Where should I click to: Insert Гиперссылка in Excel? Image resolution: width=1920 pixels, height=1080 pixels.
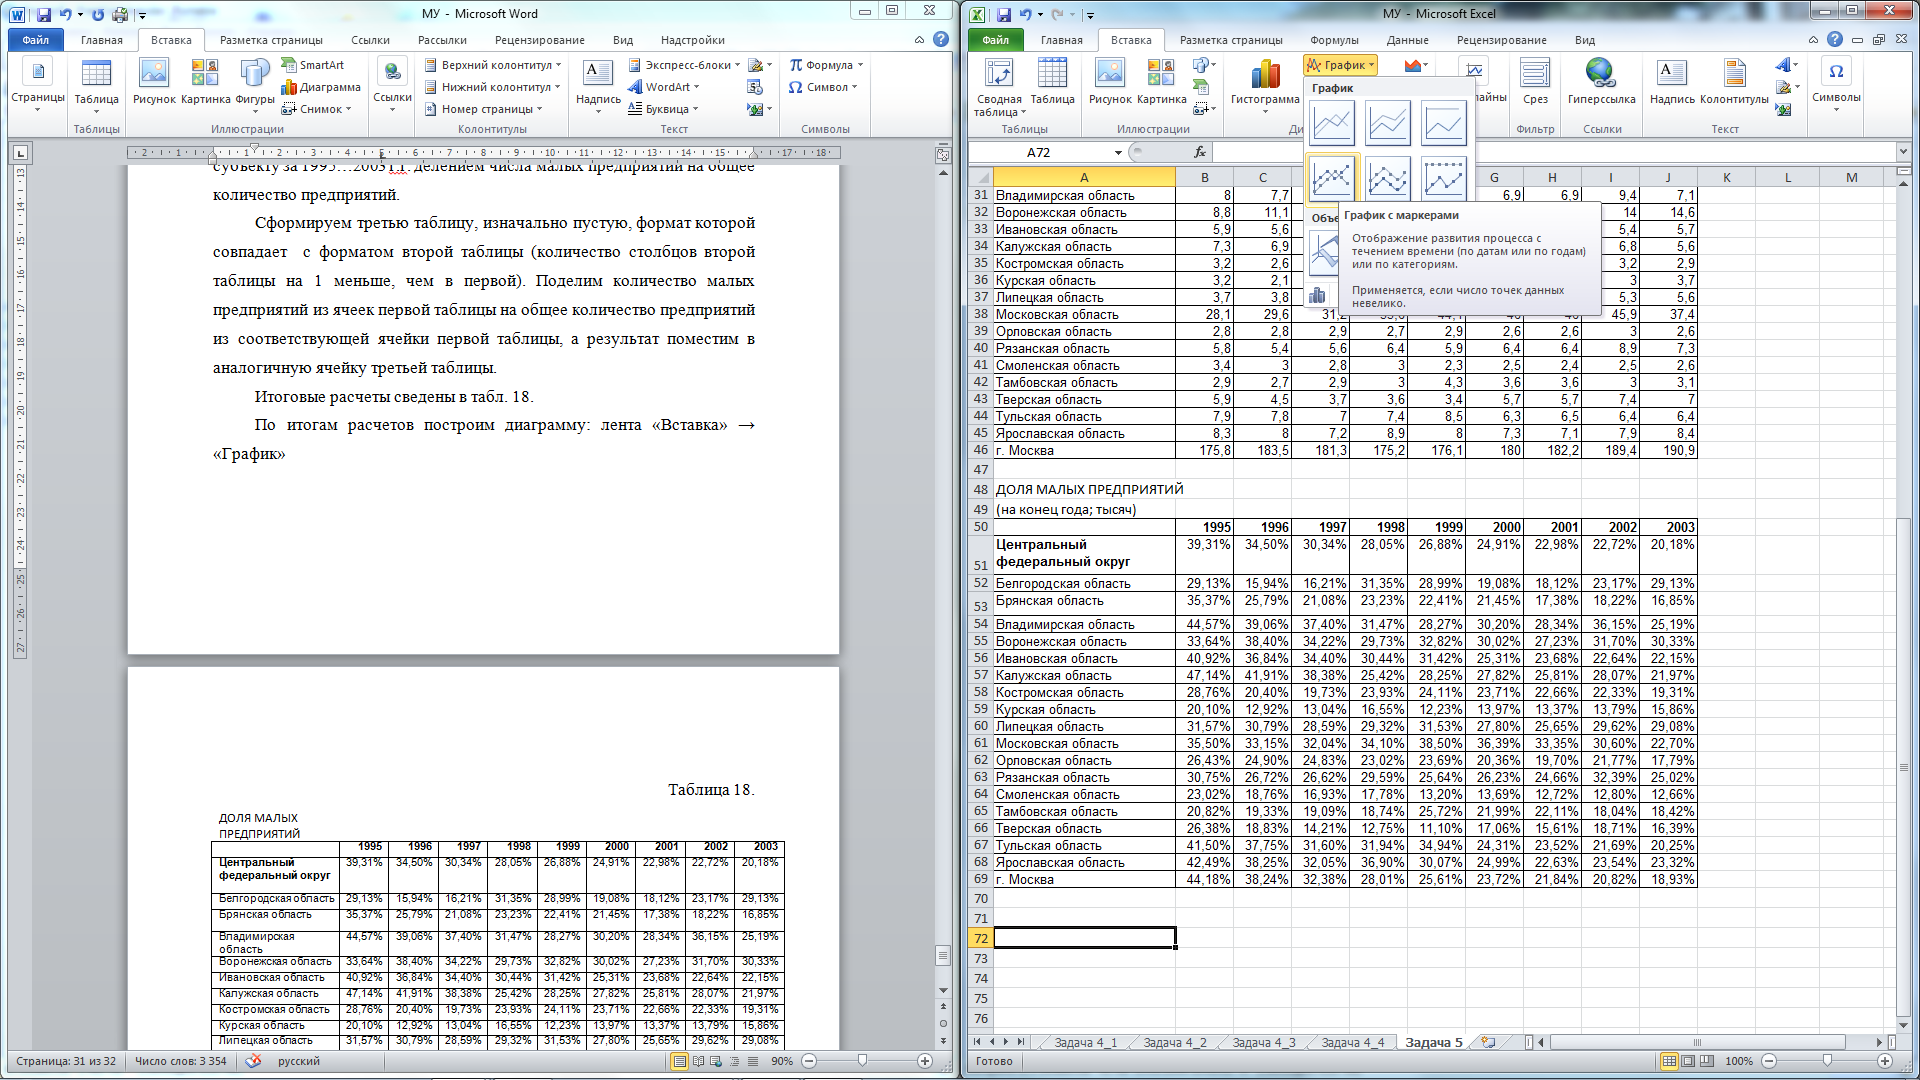(1601, 82)
